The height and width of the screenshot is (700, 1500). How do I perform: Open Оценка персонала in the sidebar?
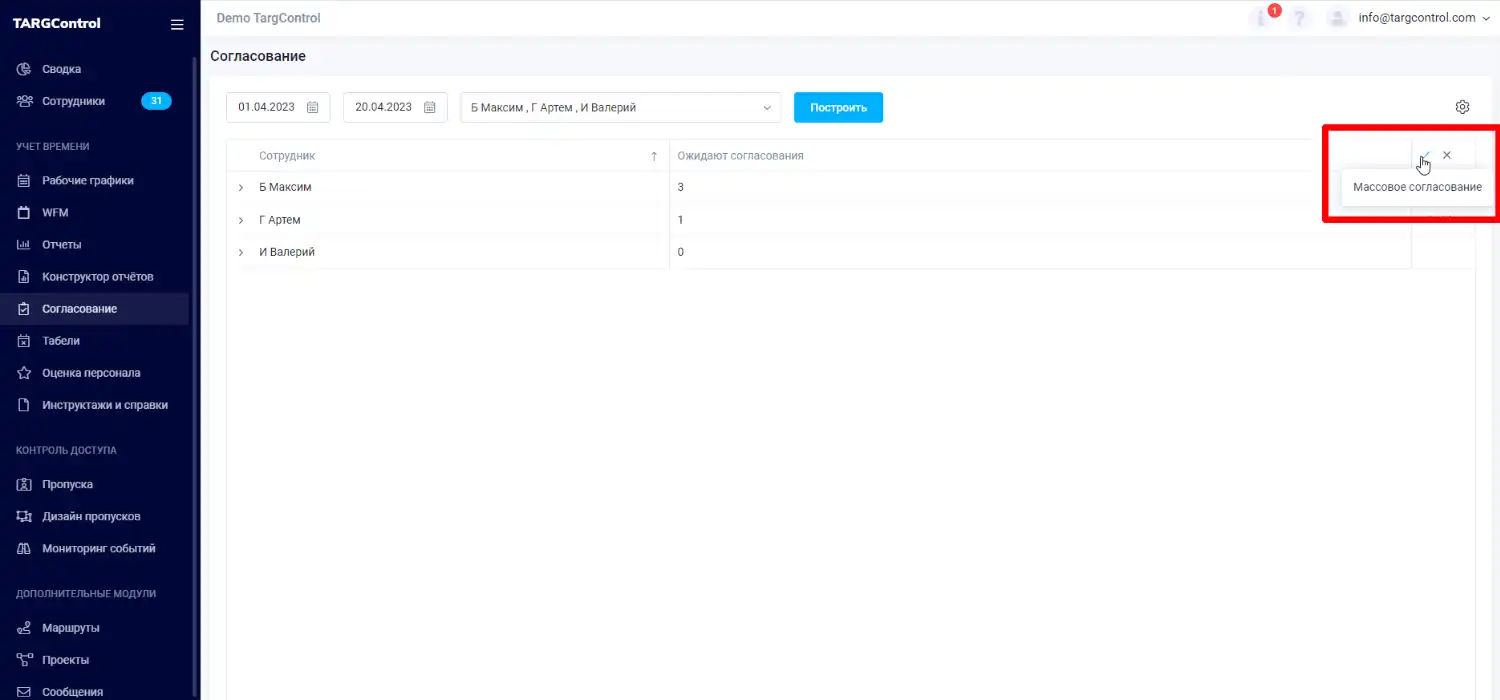click(x=91, y=373)
